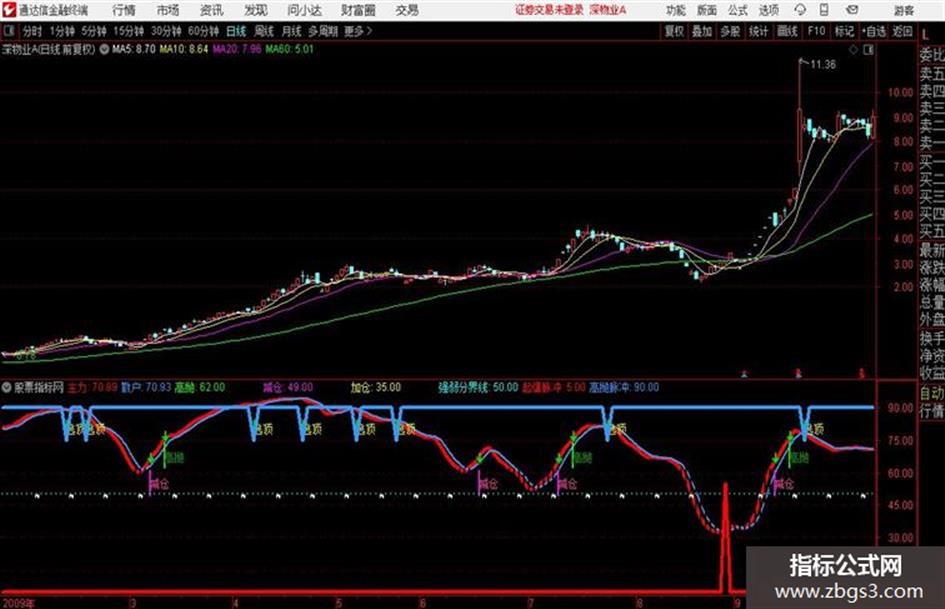Click the 复权 toolbar button
945x609 pixels.
674,31
